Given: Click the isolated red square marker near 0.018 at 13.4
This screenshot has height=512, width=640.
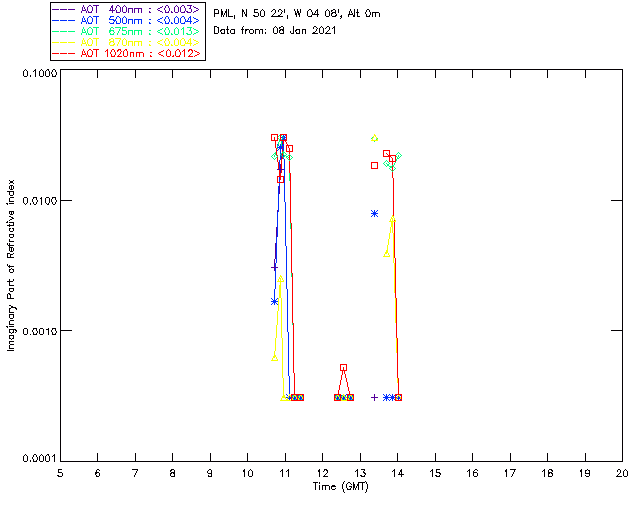Looking at the screenshot, I should tap(374, 165).
